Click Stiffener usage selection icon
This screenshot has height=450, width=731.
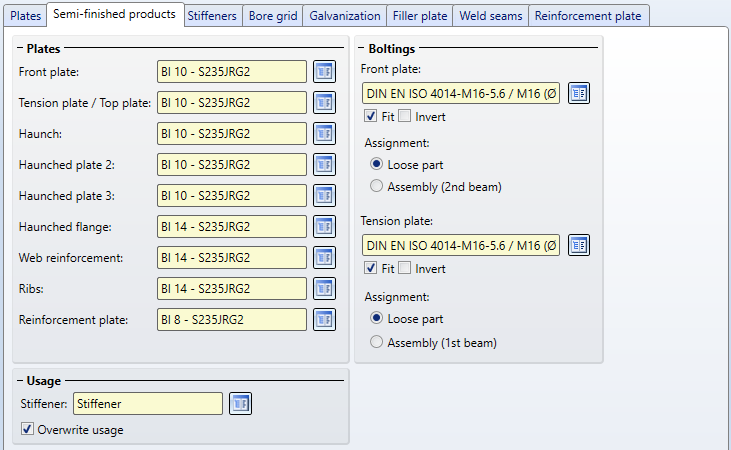pyautogui.click(x=240, y=403)
